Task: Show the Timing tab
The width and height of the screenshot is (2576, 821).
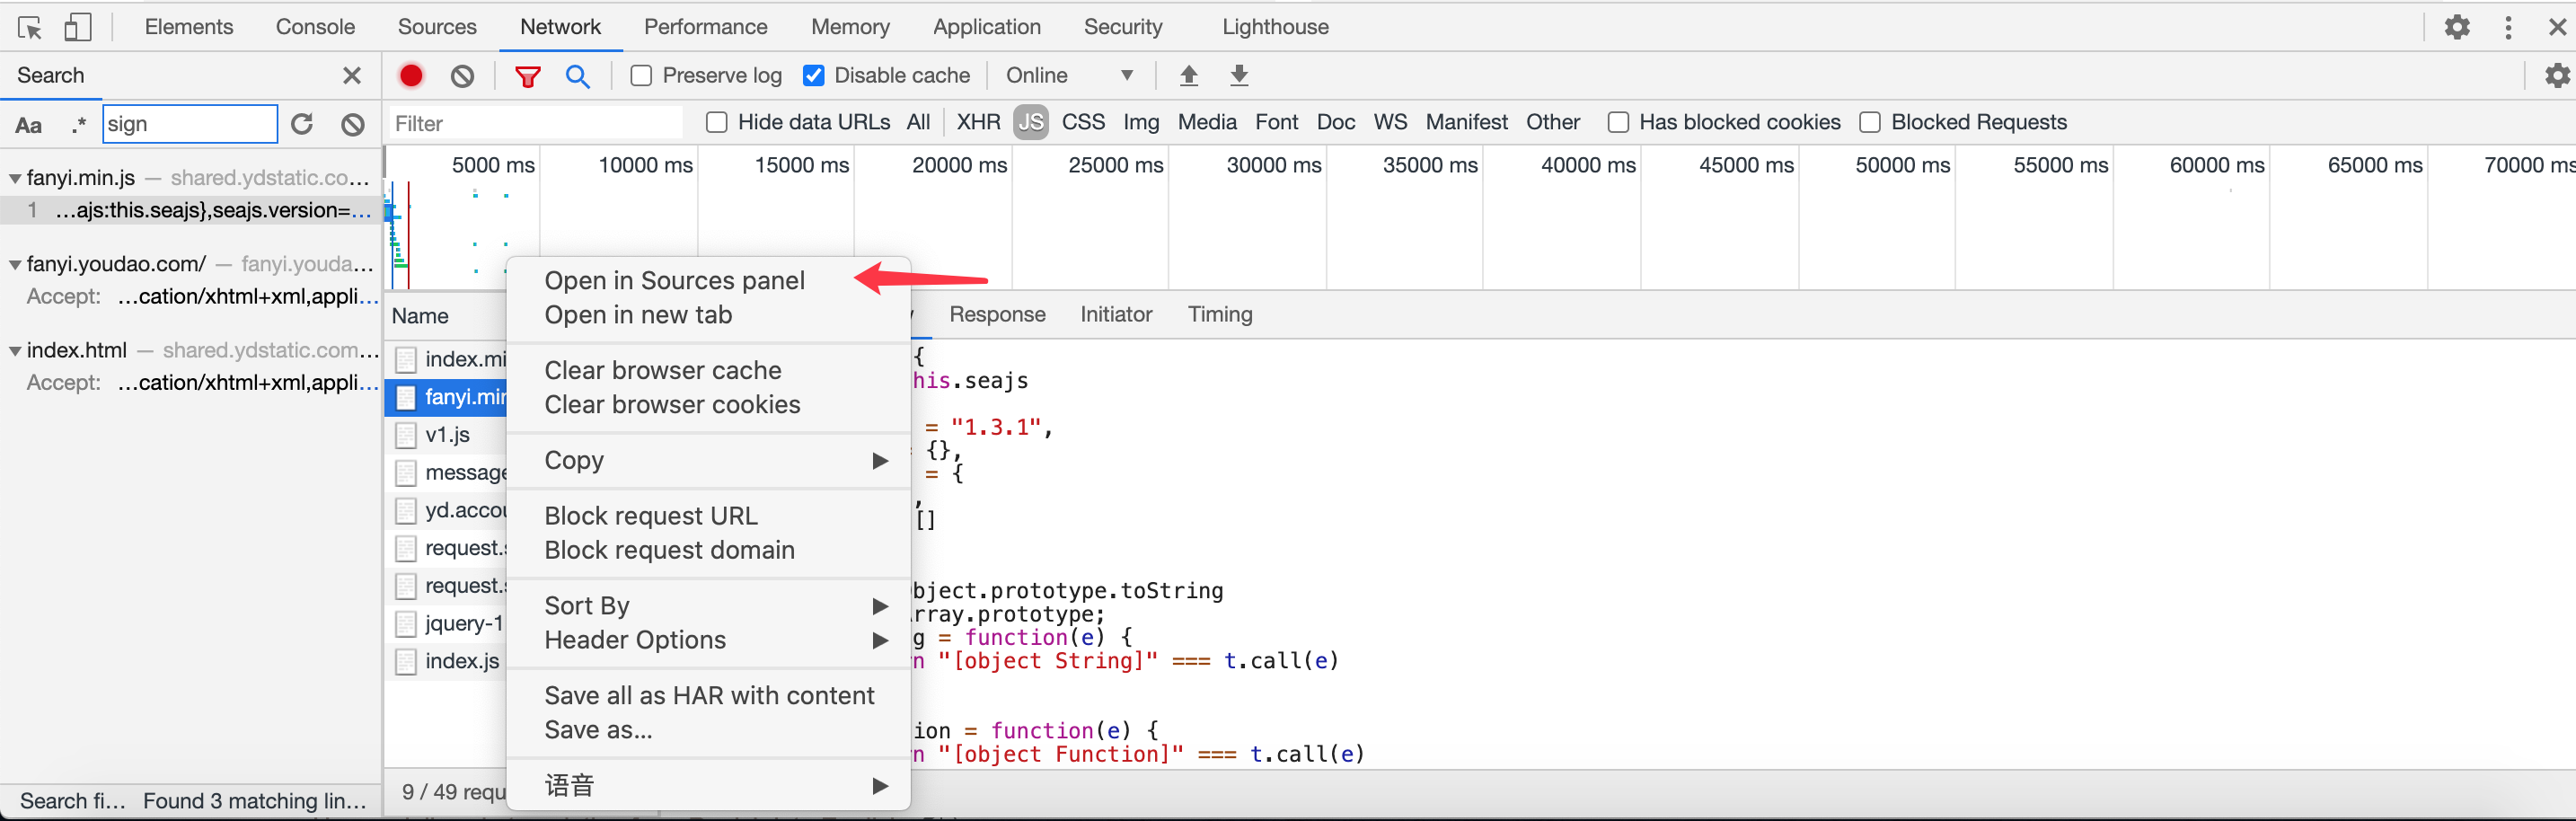Action: [x=1220, y=315]
